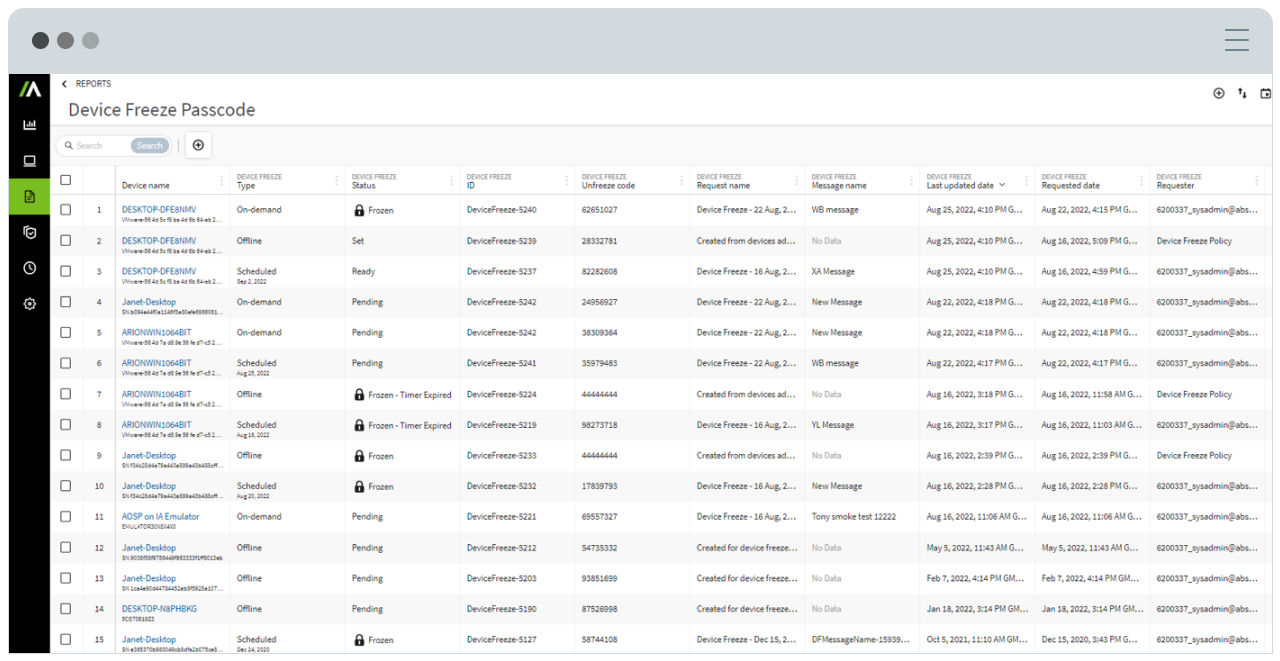The image size is (1280, 661).
Task: Open the dashboard chart icon in the sidebar
Action: tap(30, 125)
